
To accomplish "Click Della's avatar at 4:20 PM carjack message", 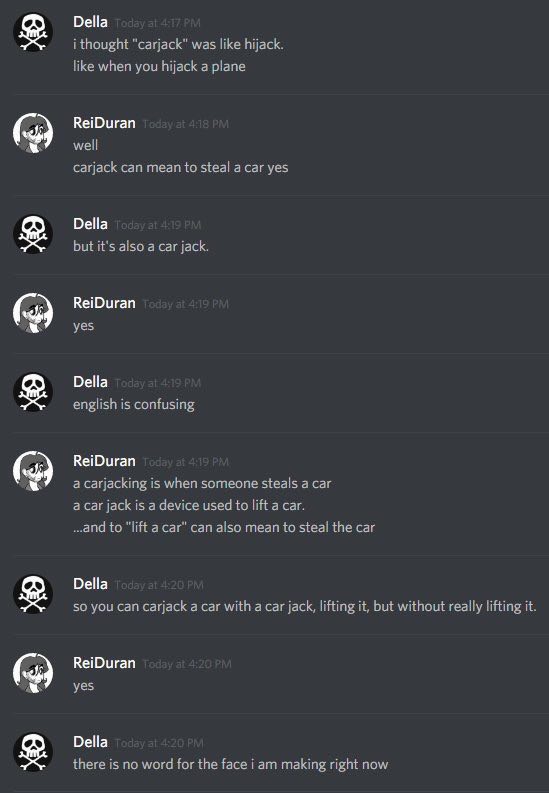I will pos(33,594).
